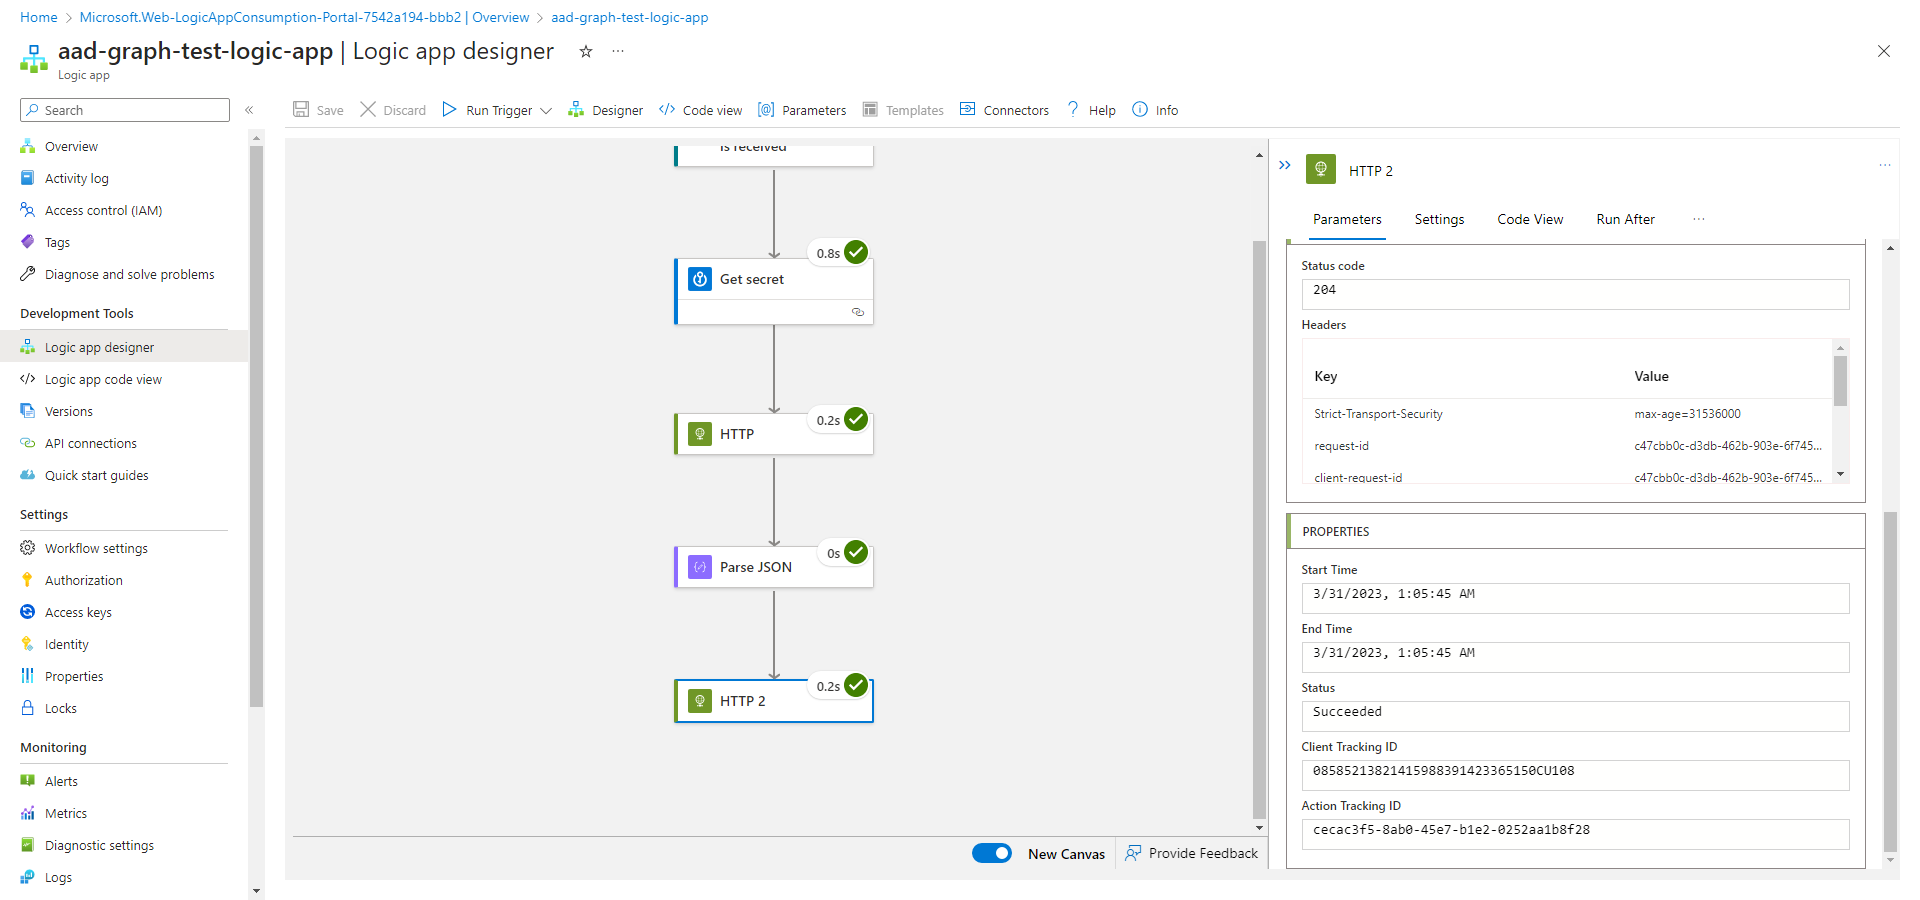Collapse the HTTP 2 details panel
The width and height of the screenshot is (1920, 900).
(x=1285, y=166)
